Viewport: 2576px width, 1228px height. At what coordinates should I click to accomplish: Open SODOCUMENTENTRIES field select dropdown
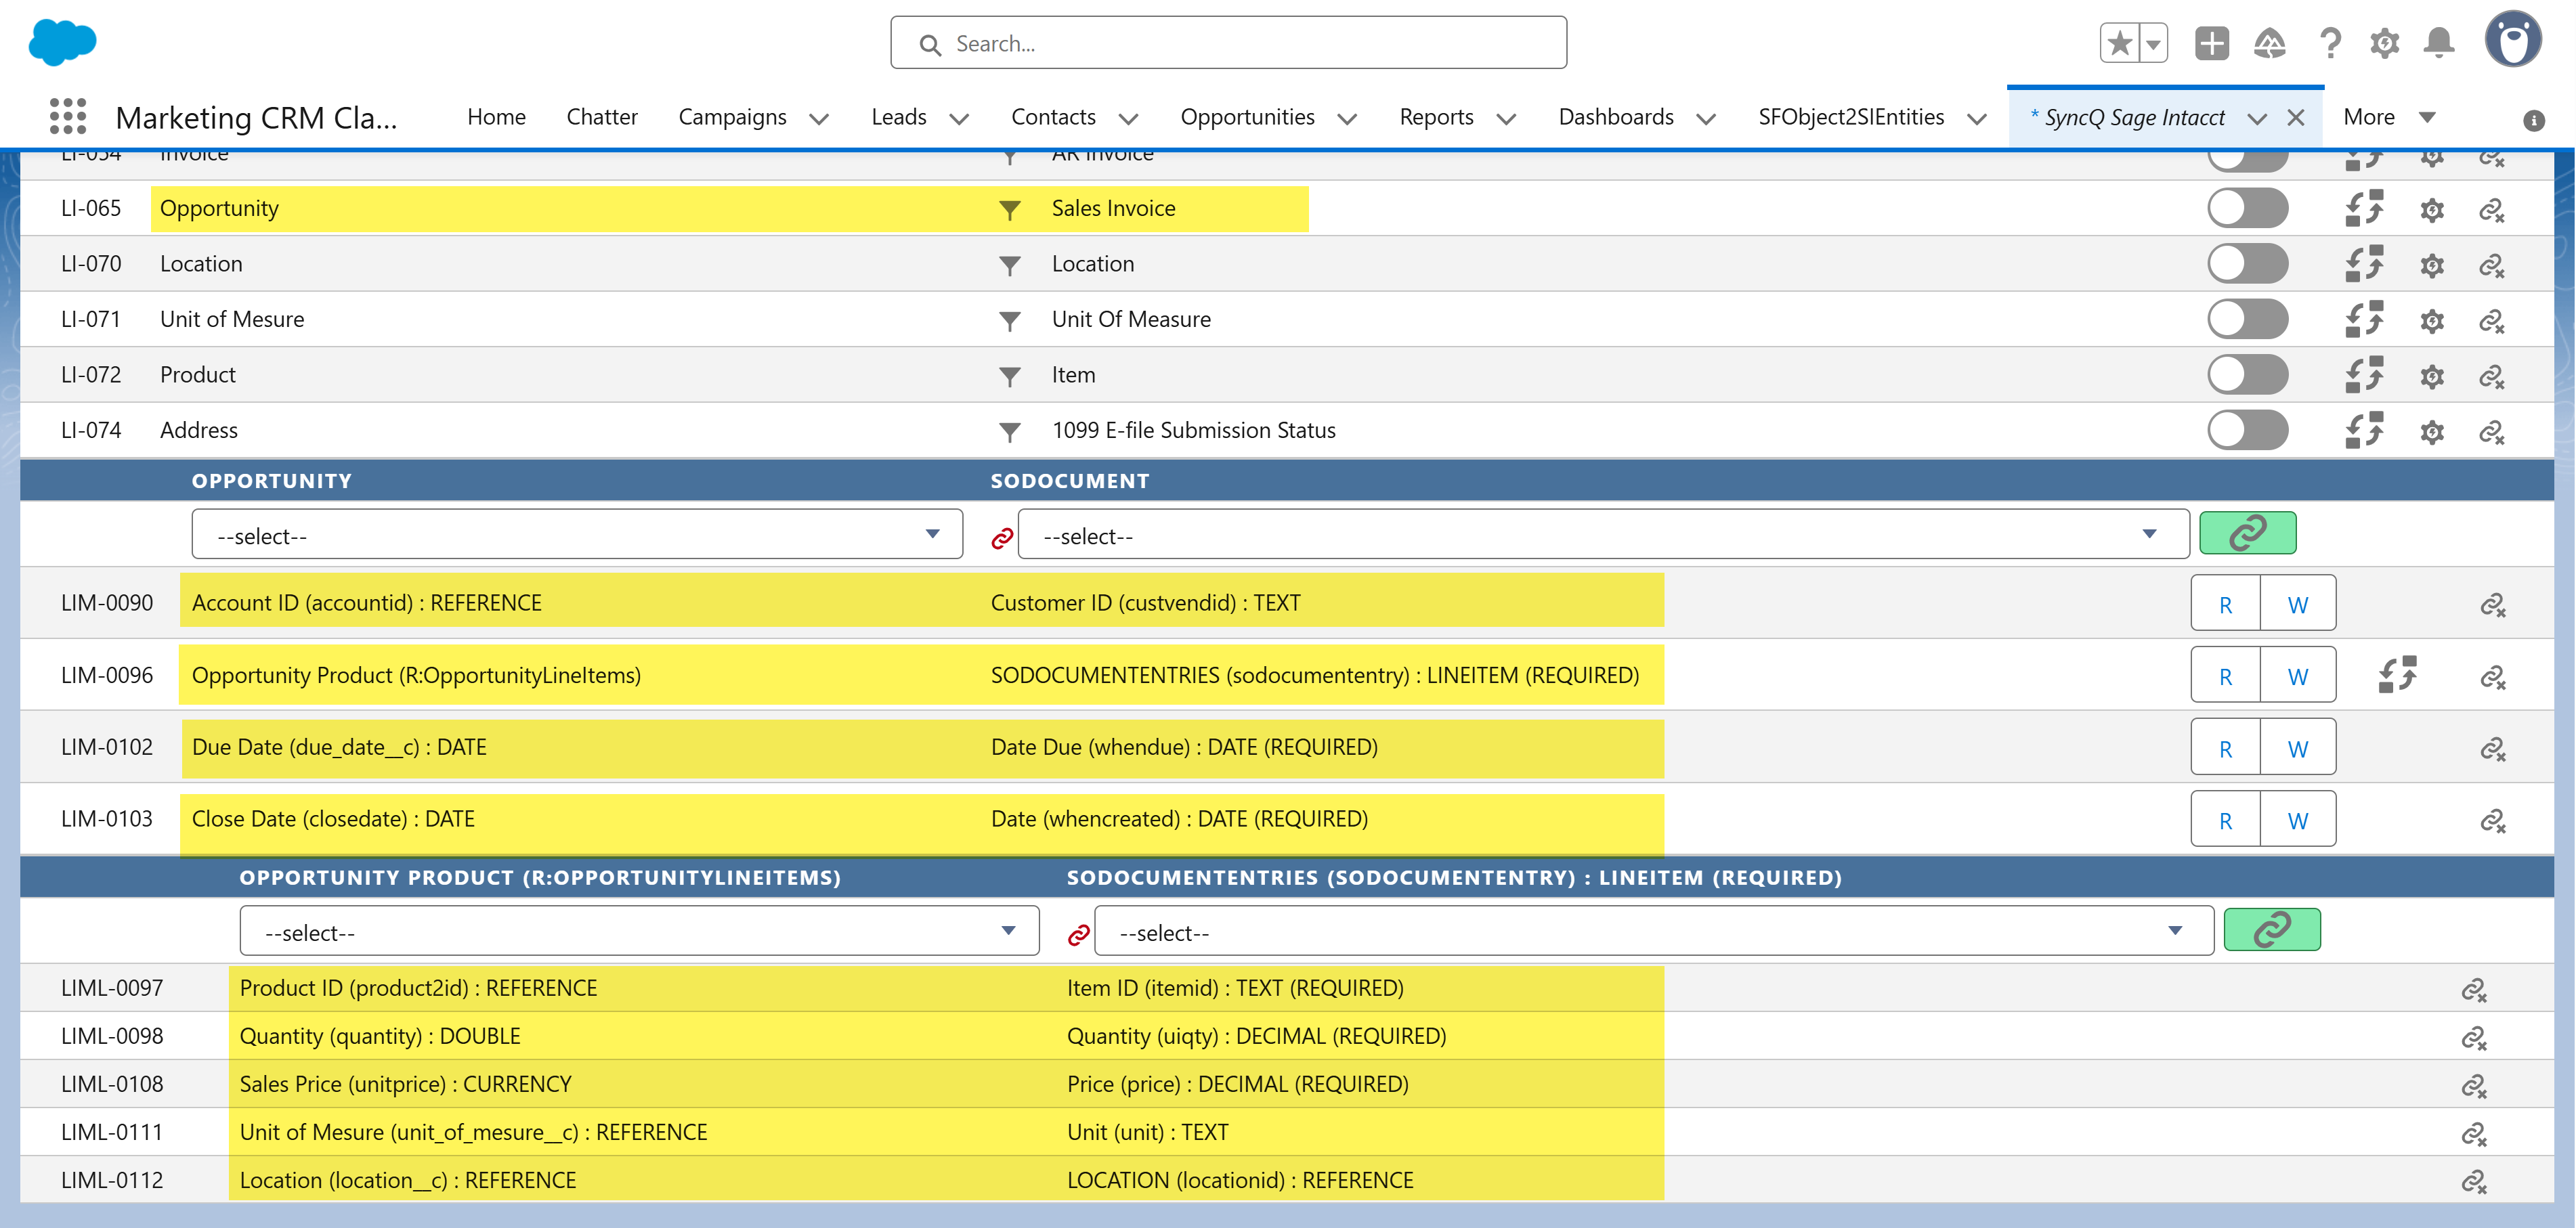tap(1654, 932)
